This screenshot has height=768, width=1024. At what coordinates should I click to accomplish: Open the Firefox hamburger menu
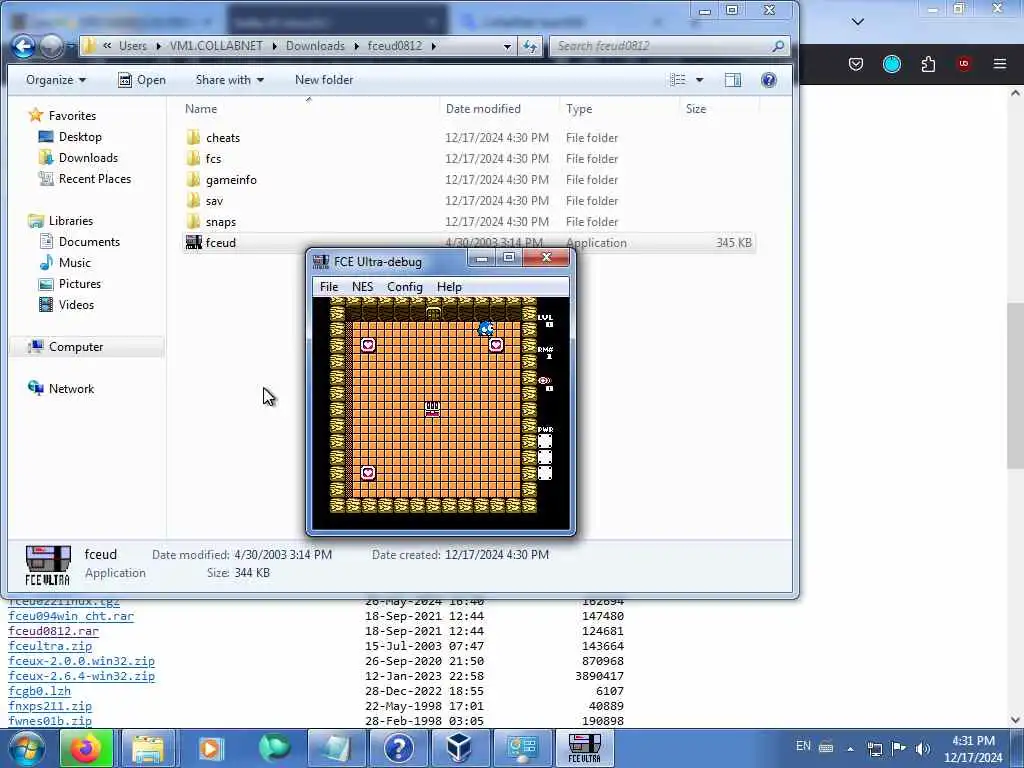click(x=1000, y=64)
